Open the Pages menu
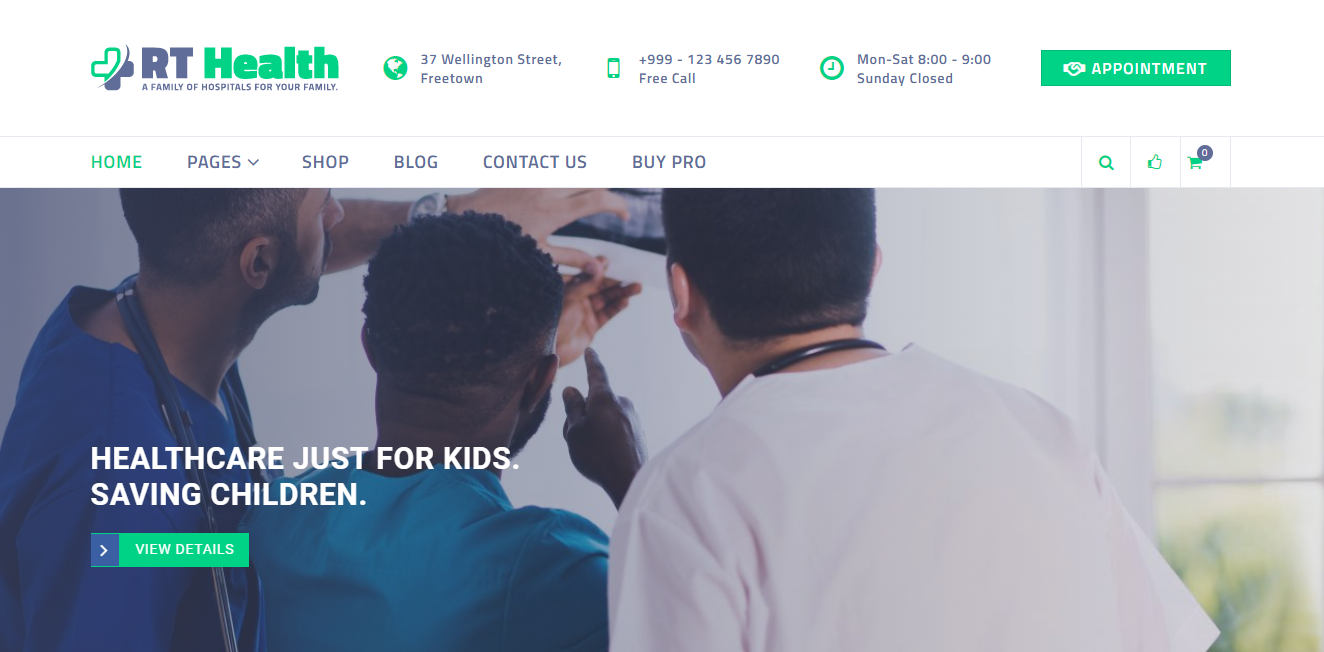 (223, 162)
